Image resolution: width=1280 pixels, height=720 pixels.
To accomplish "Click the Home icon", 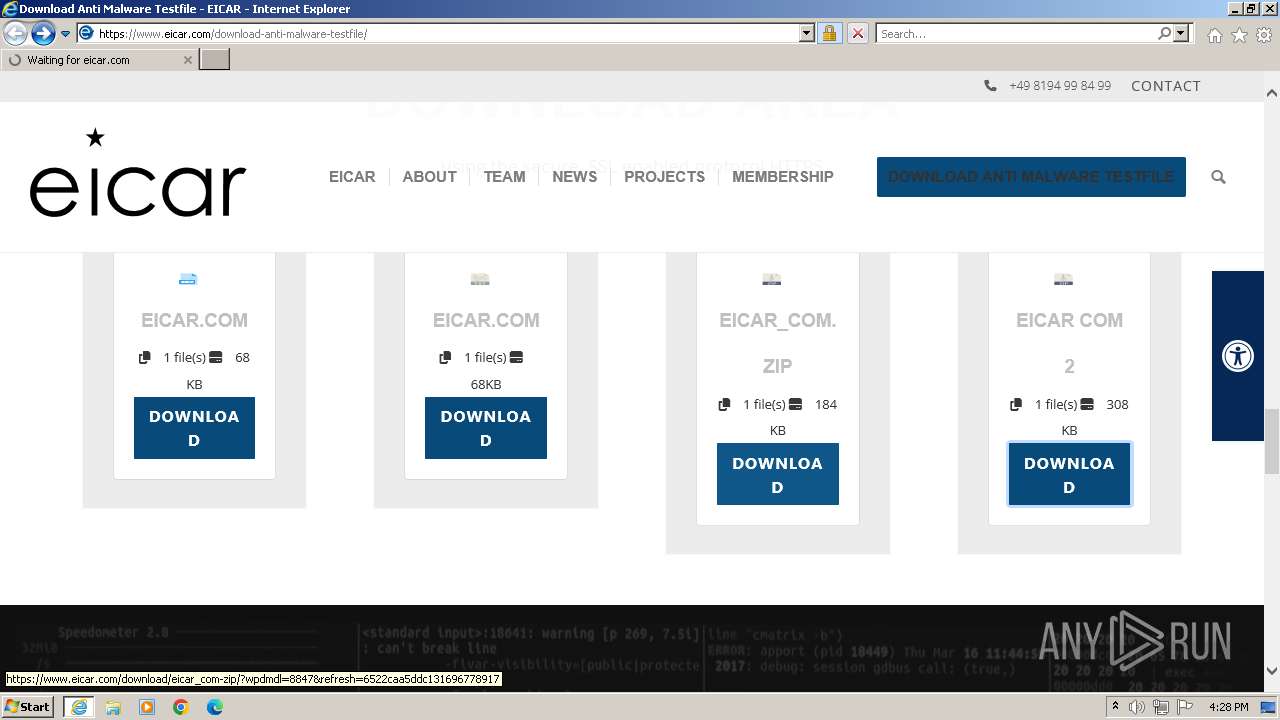I will click(x=1214, y=35).
